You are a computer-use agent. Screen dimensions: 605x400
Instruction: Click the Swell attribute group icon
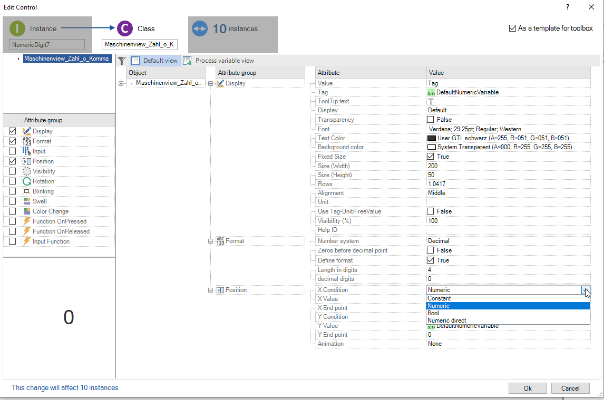pyautogui.click(x=25, y=201)
